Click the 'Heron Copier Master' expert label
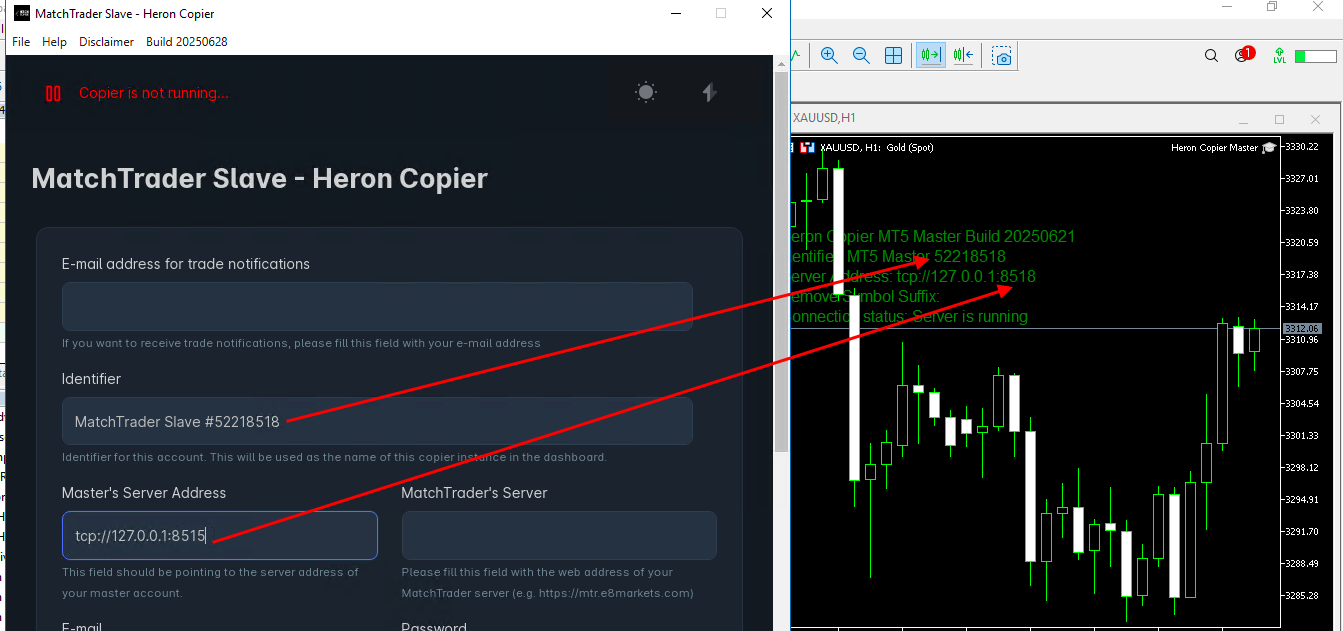Viewport: 1343px width, 631px height. (x=1214, y=148)
